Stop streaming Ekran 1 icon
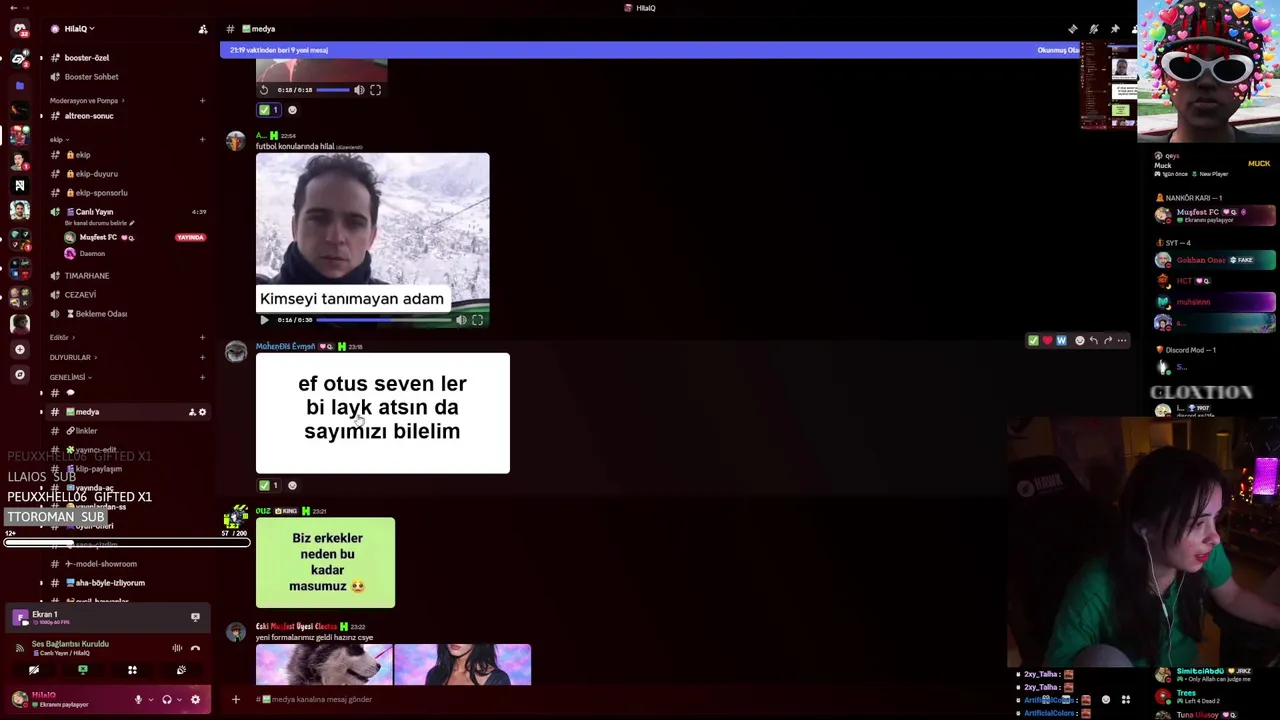 click(195, 617)
